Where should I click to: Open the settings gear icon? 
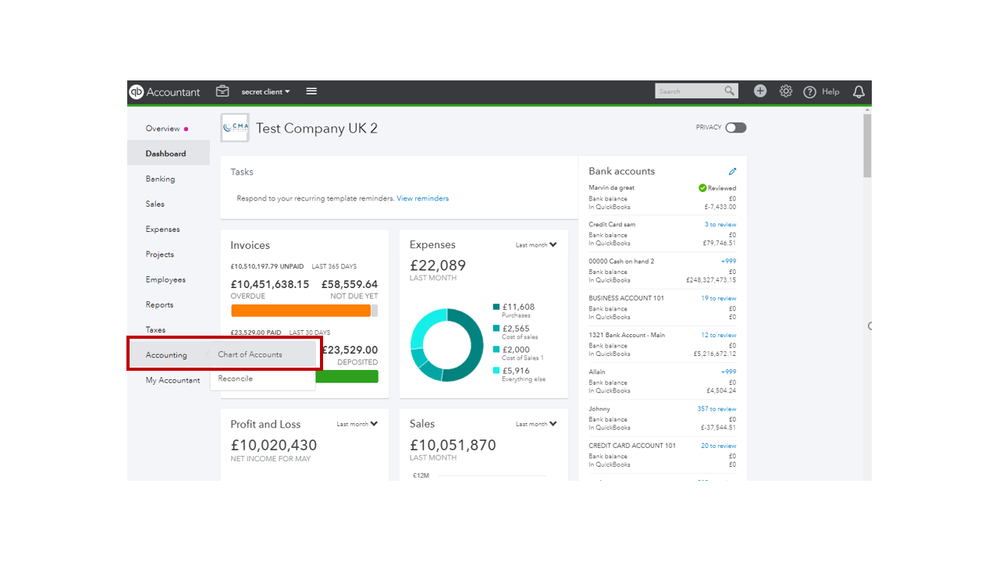tap(786, 91)
